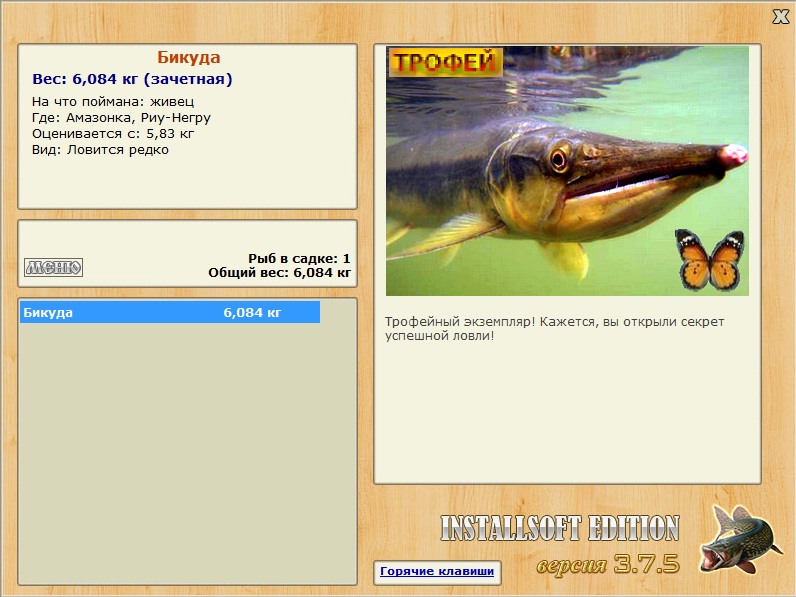
Task: Click the Где: Амазонка, Риу-Негру line
Action: [121, 118]
